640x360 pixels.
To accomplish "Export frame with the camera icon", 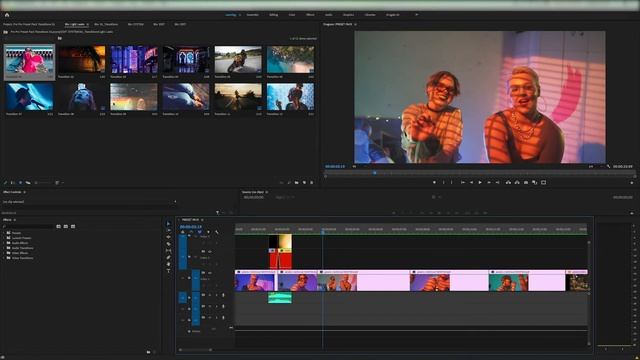I will tap(526, 182).
